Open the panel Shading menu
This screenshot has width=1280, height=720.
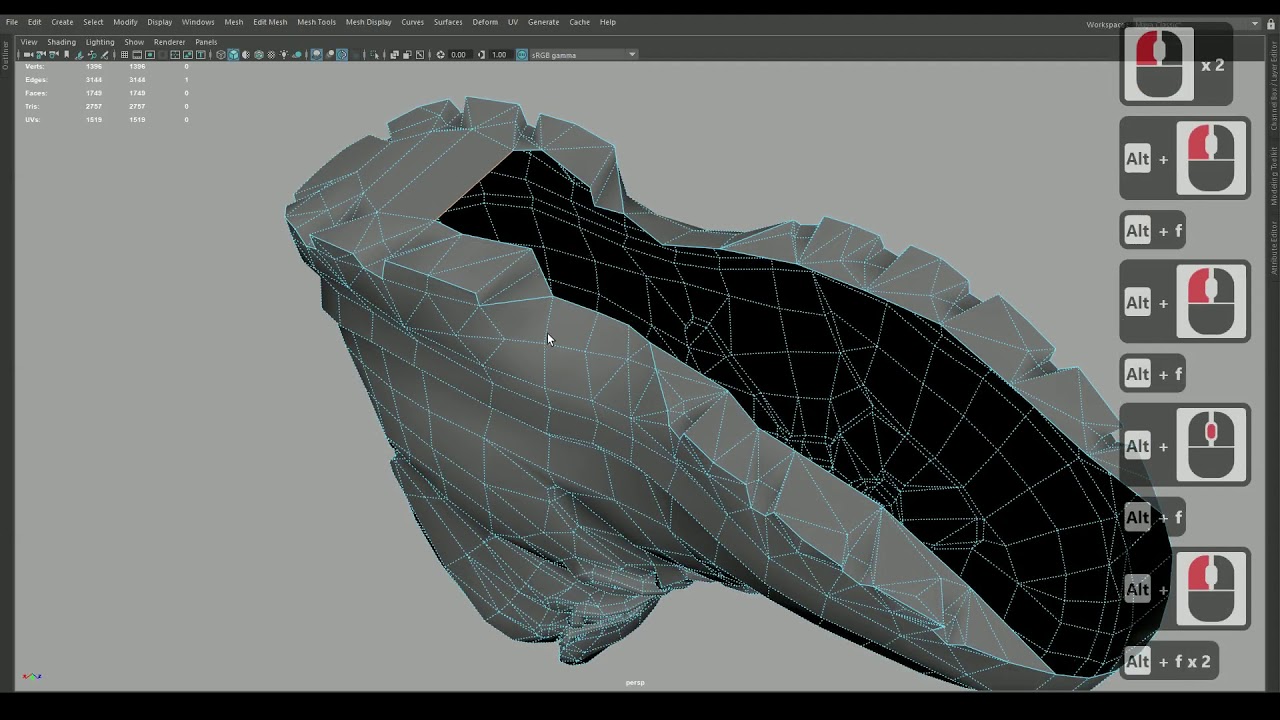(61, 42)
